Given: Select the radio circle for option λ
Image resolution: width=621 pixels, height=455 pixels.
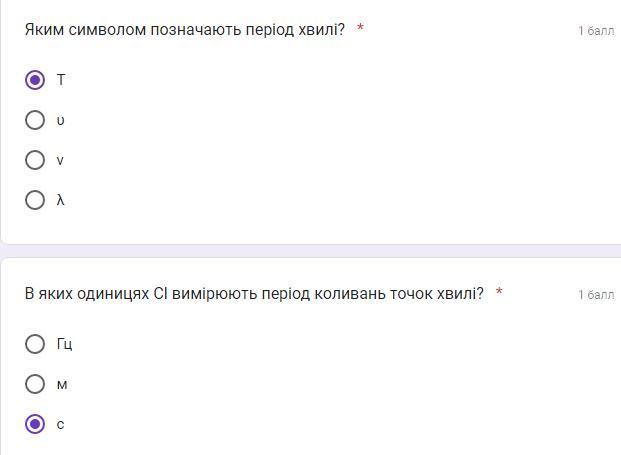Looking at the screenshot, I should [x=35, y=200].
